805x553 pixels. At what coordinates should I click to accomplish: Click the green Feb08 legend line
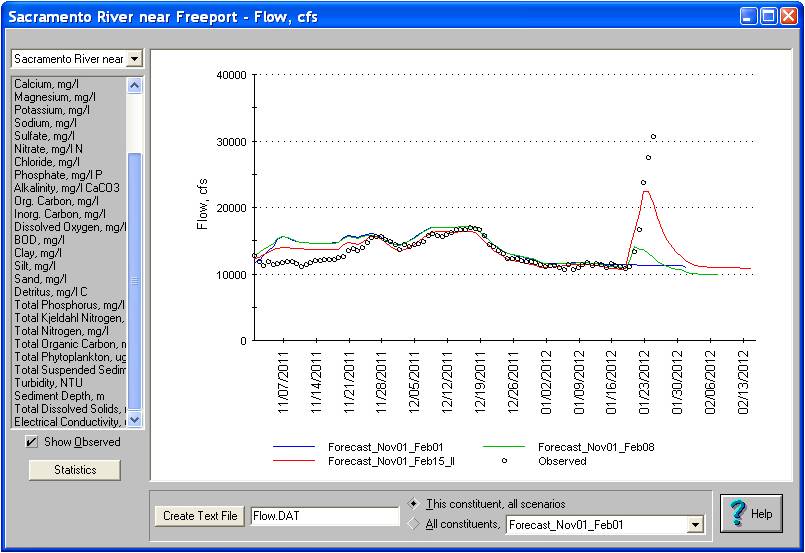(x=504, y=447)
